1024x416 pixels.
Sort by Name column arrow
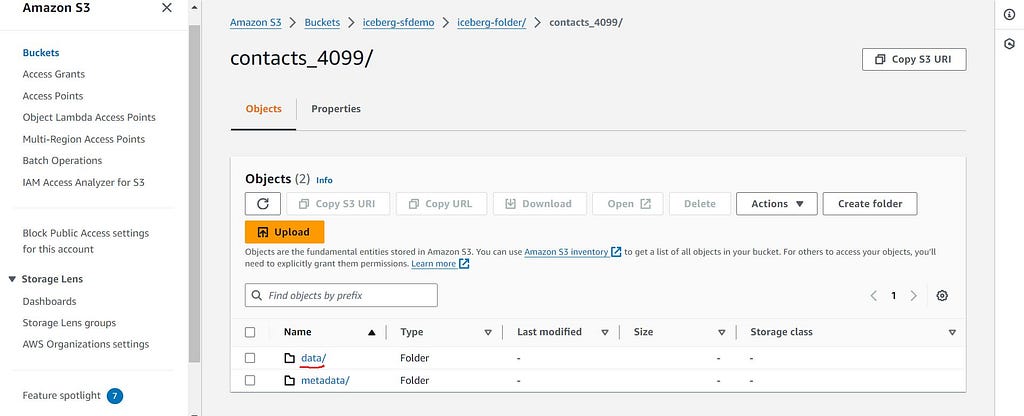(372, 332)
